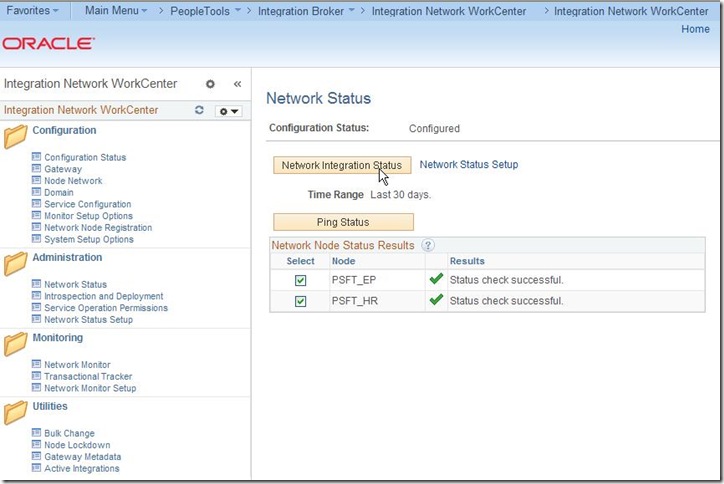Click the green check icon for PSFT_HR
This screenshot has width=724, height=484.
pyautogui.click(x=436, y=299)
